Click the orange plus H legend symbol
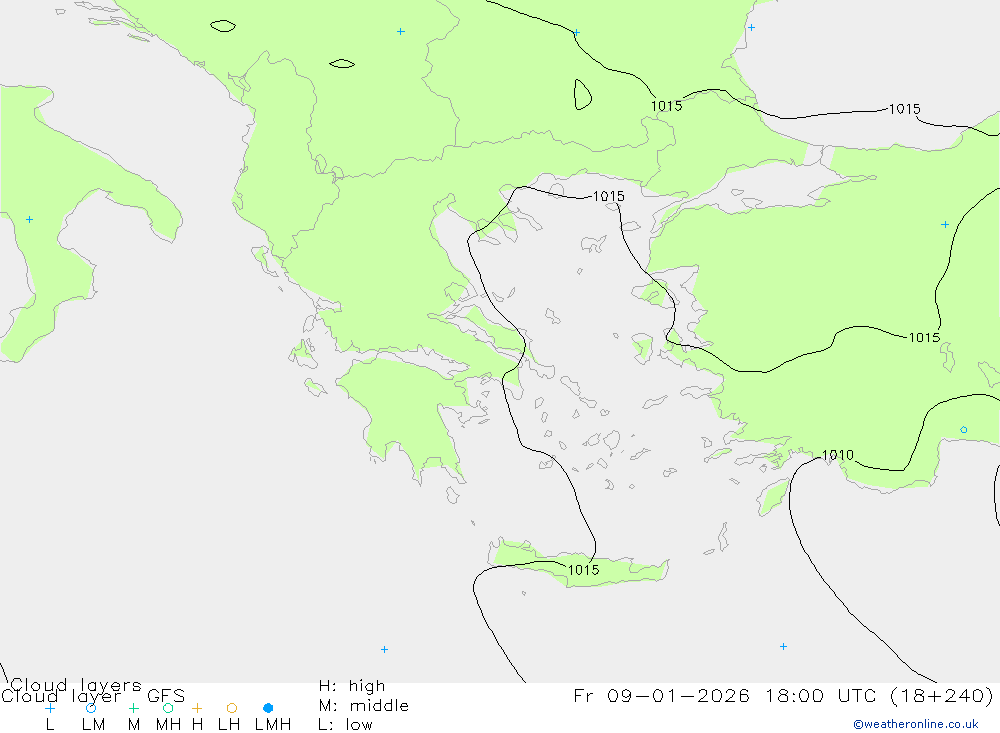Viewport: 1000px width, 733px height. [197, 708]
